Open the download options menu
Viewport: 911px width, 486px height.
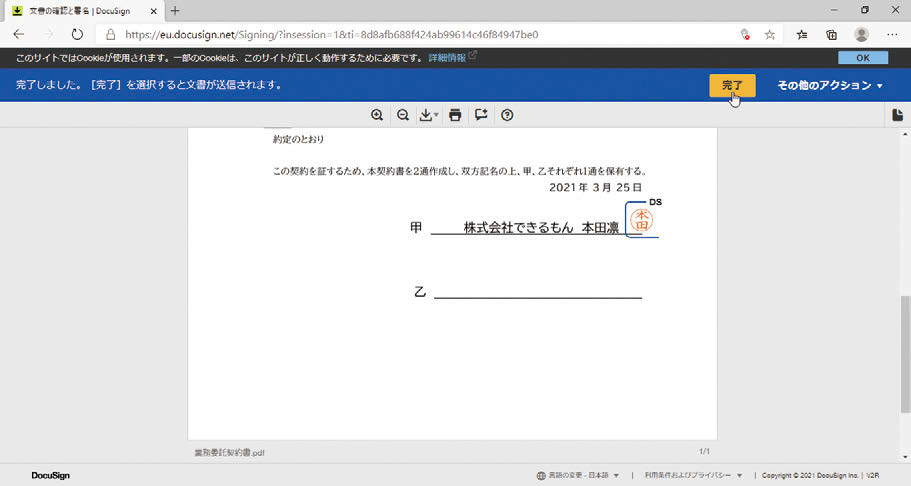(x=429, y=115)
